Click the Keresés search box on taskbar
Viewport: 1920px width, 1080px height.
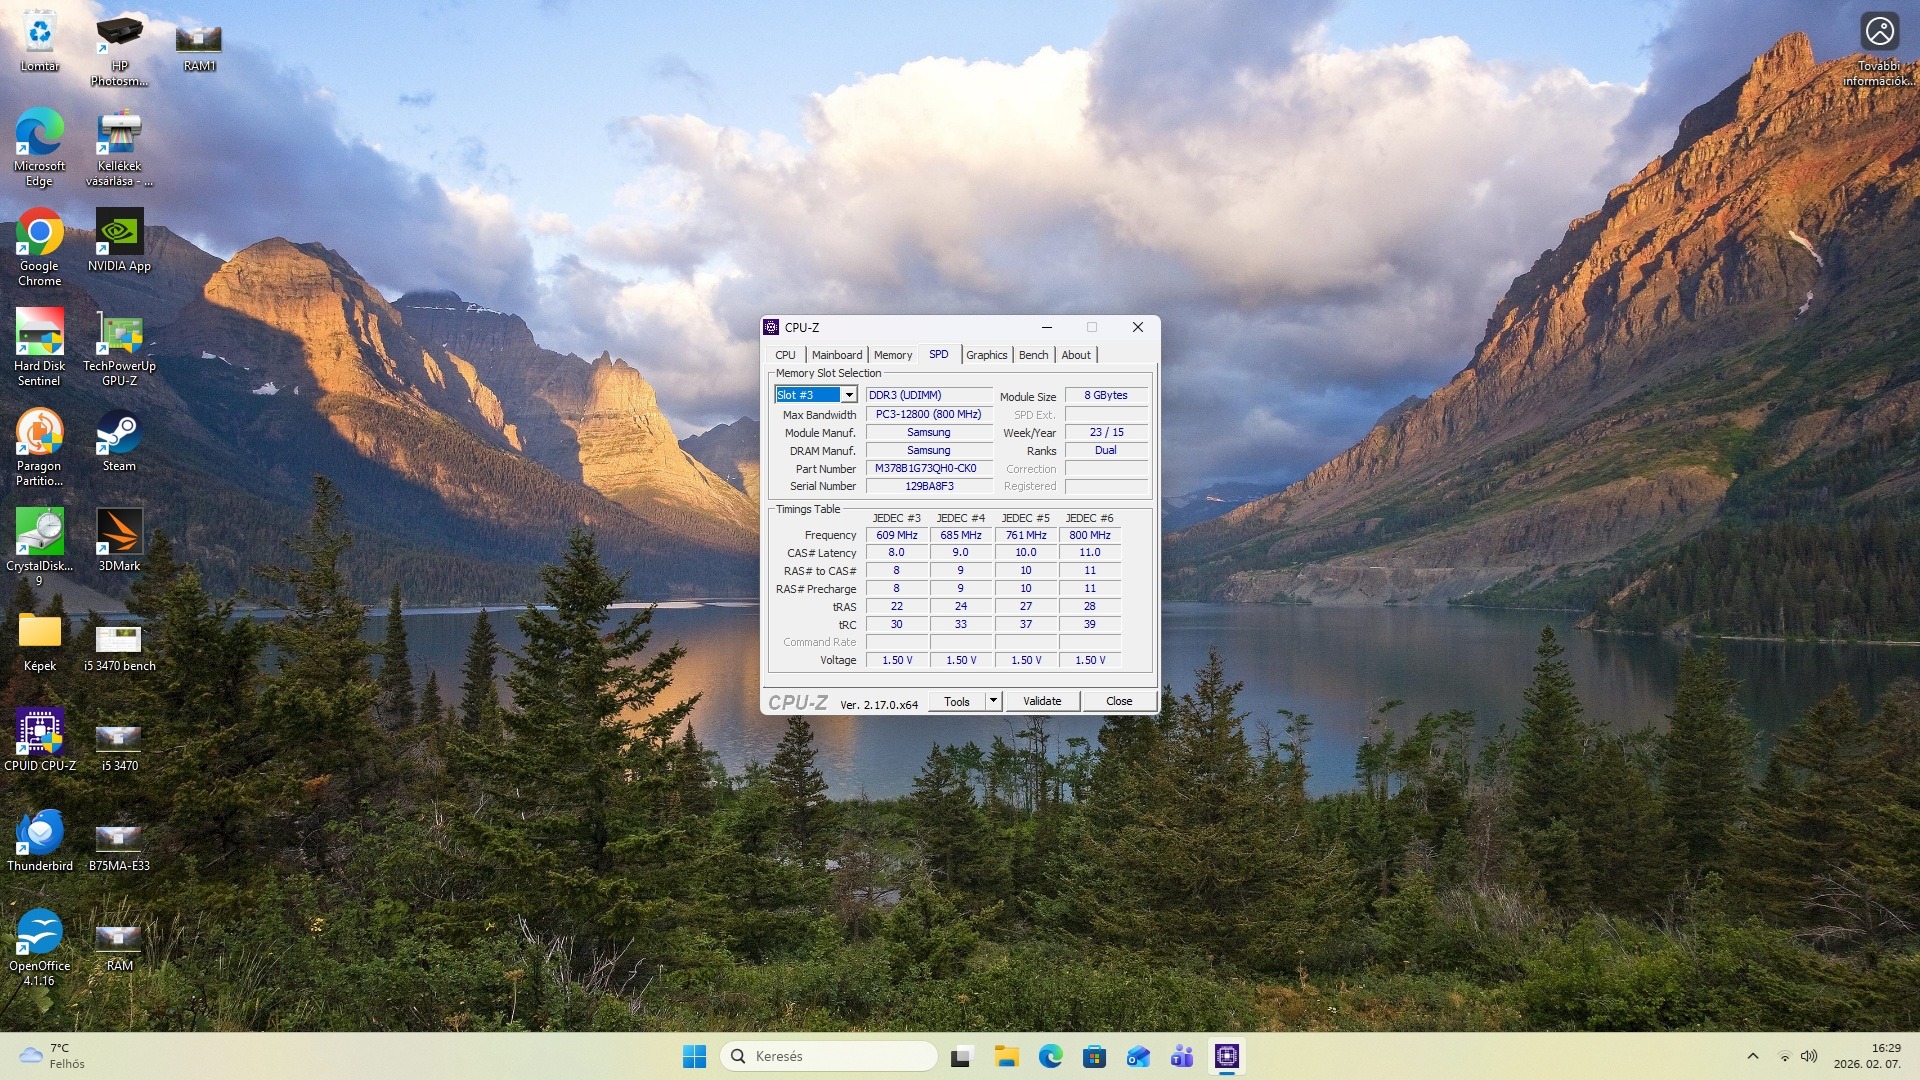pos(828,1056)
